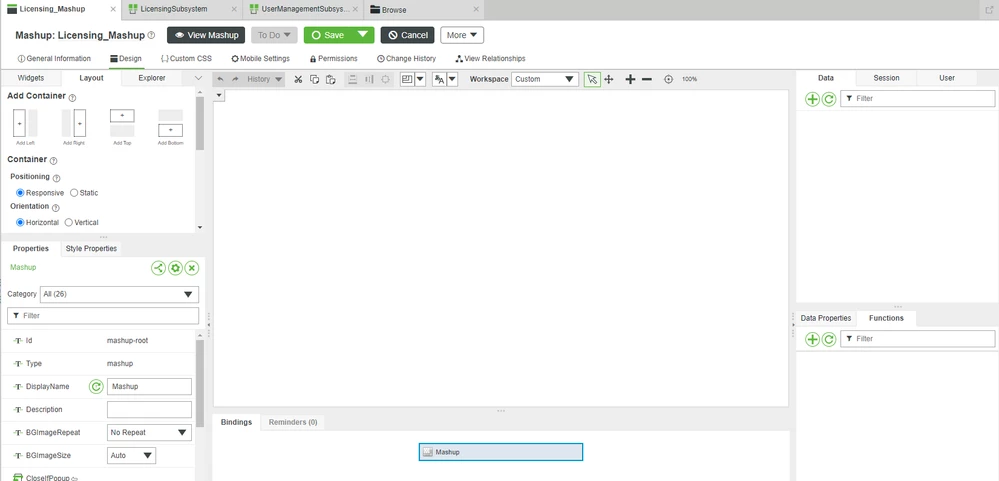Zoom in with the plus icon
The width and height of the screenshot is (999, 481).
pos(630,79)
